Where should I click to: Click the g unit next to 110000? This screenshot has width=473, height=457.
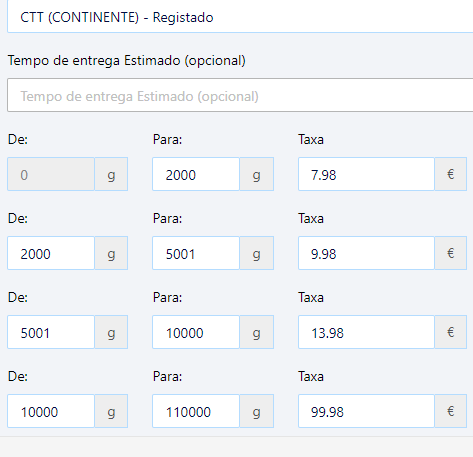tap(257, 411)
